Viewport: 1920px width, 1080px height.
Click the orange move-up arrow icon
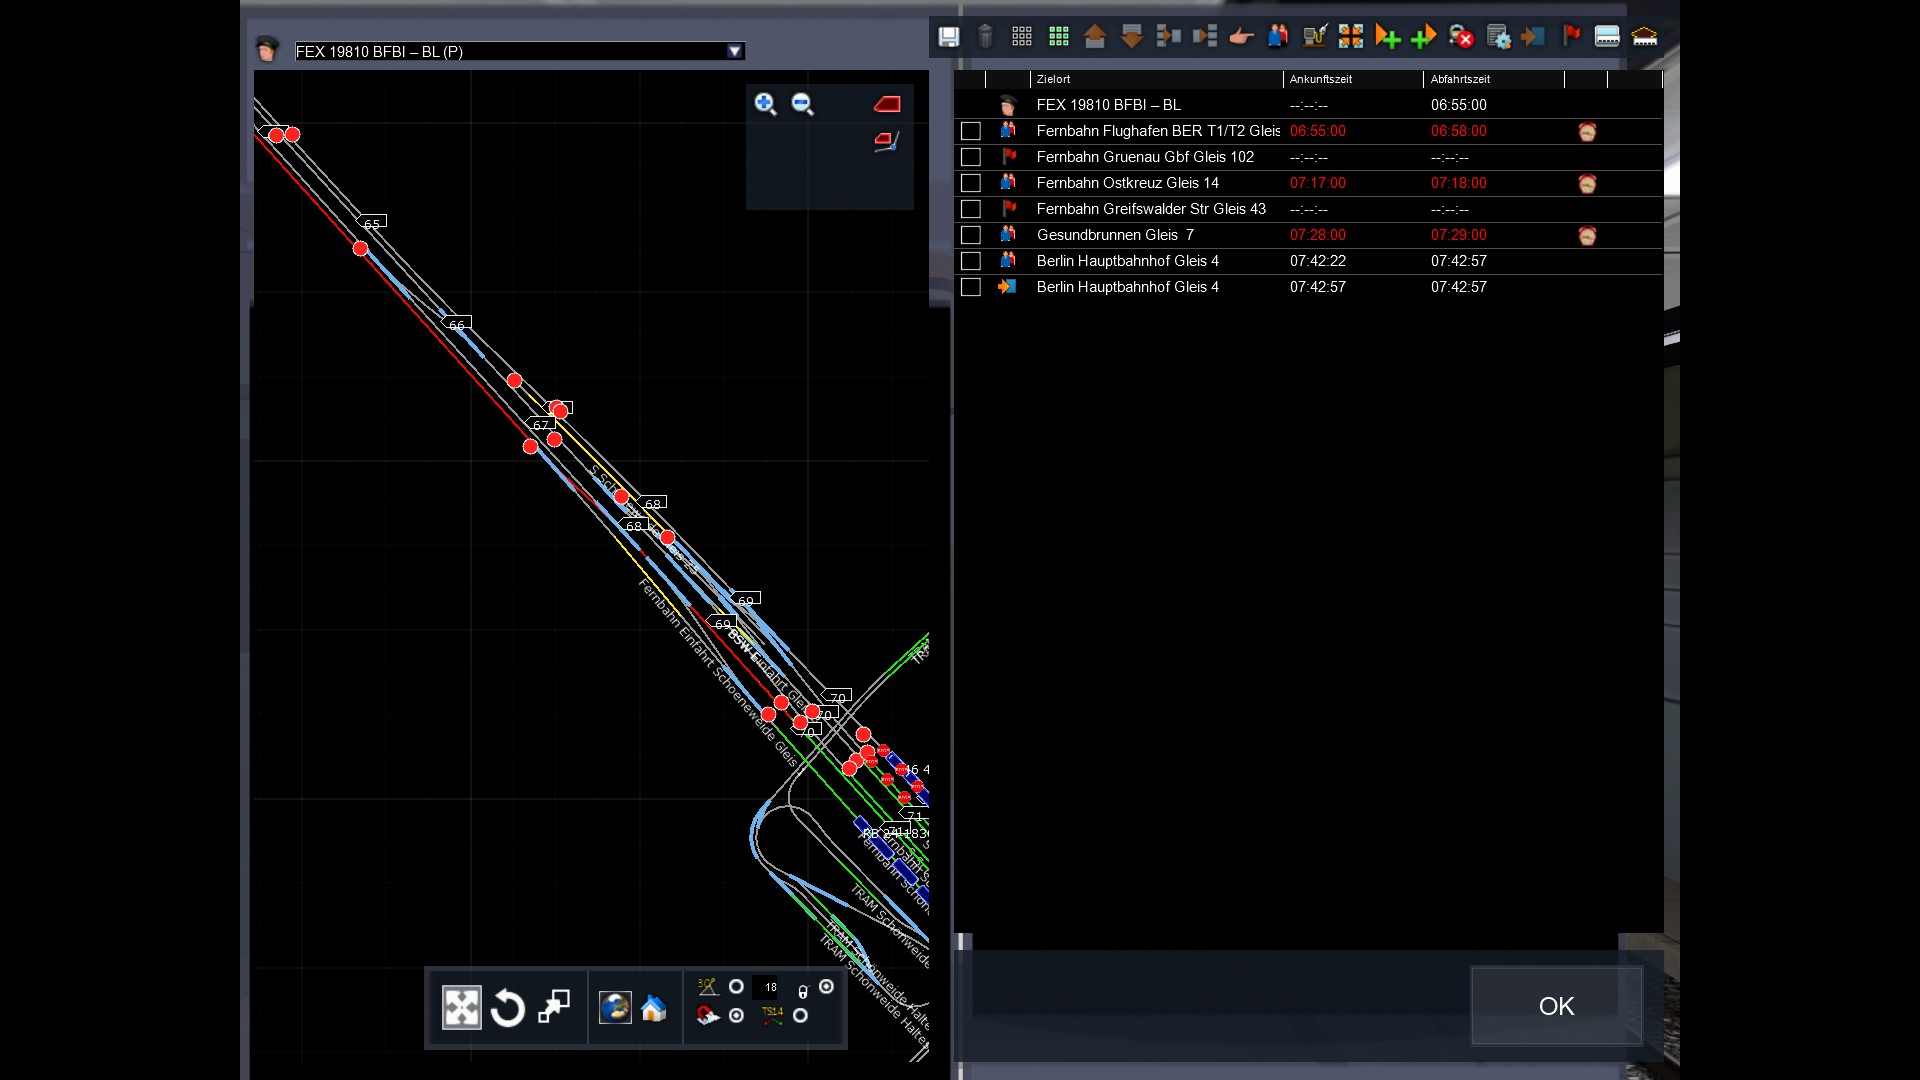pyautogui.click(x=1095, y=37)
